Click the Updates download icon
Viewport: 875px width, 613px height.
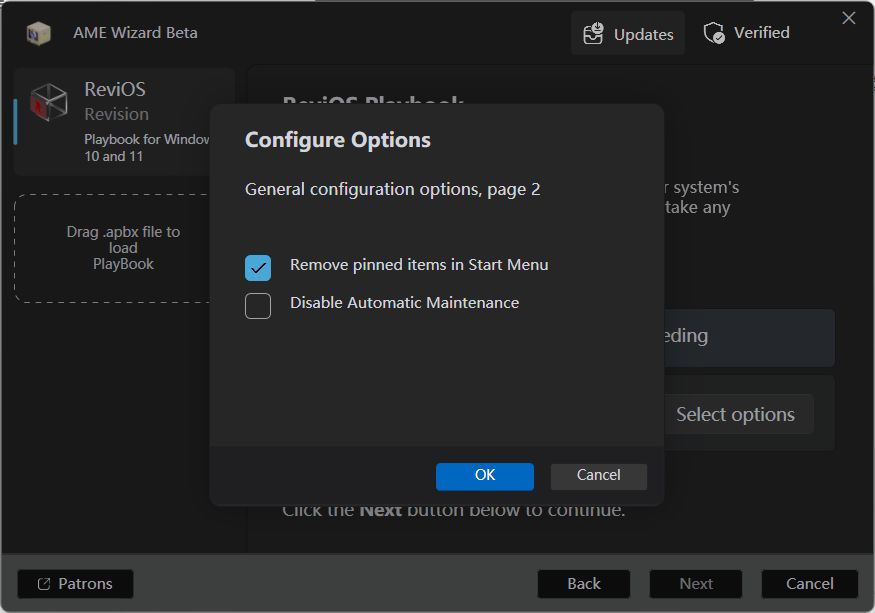tap(594, 34)
